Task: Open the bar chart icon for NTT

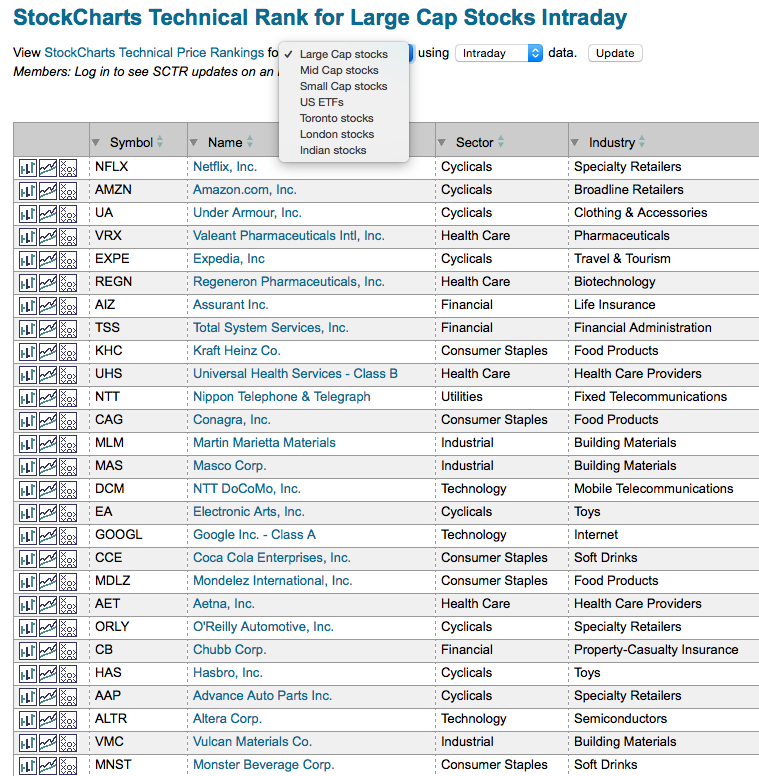Action: pyautogui.click(x=28, y=398)
